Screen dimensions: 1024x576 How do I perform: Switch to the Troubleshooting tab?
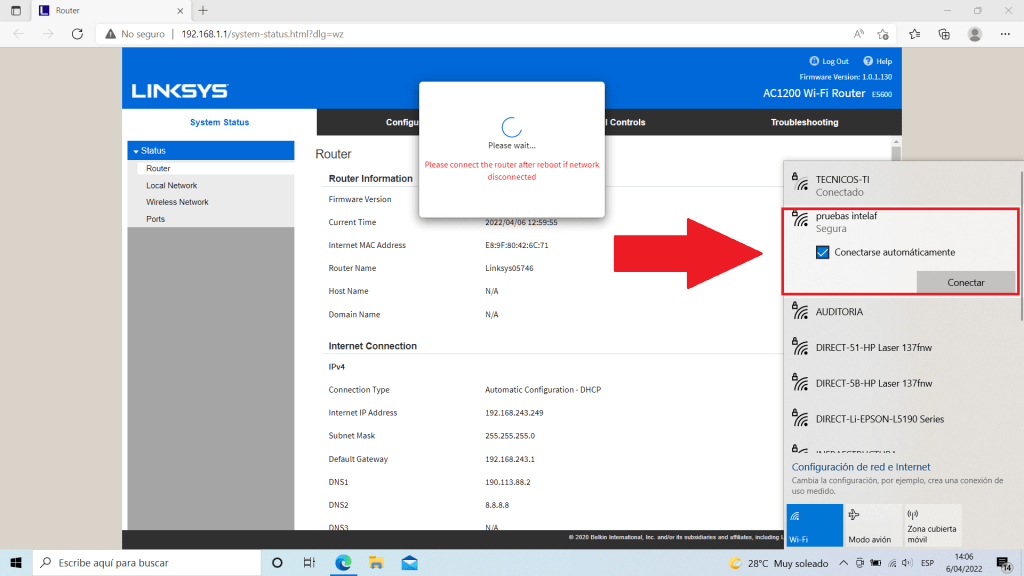[x=804, y=122]
